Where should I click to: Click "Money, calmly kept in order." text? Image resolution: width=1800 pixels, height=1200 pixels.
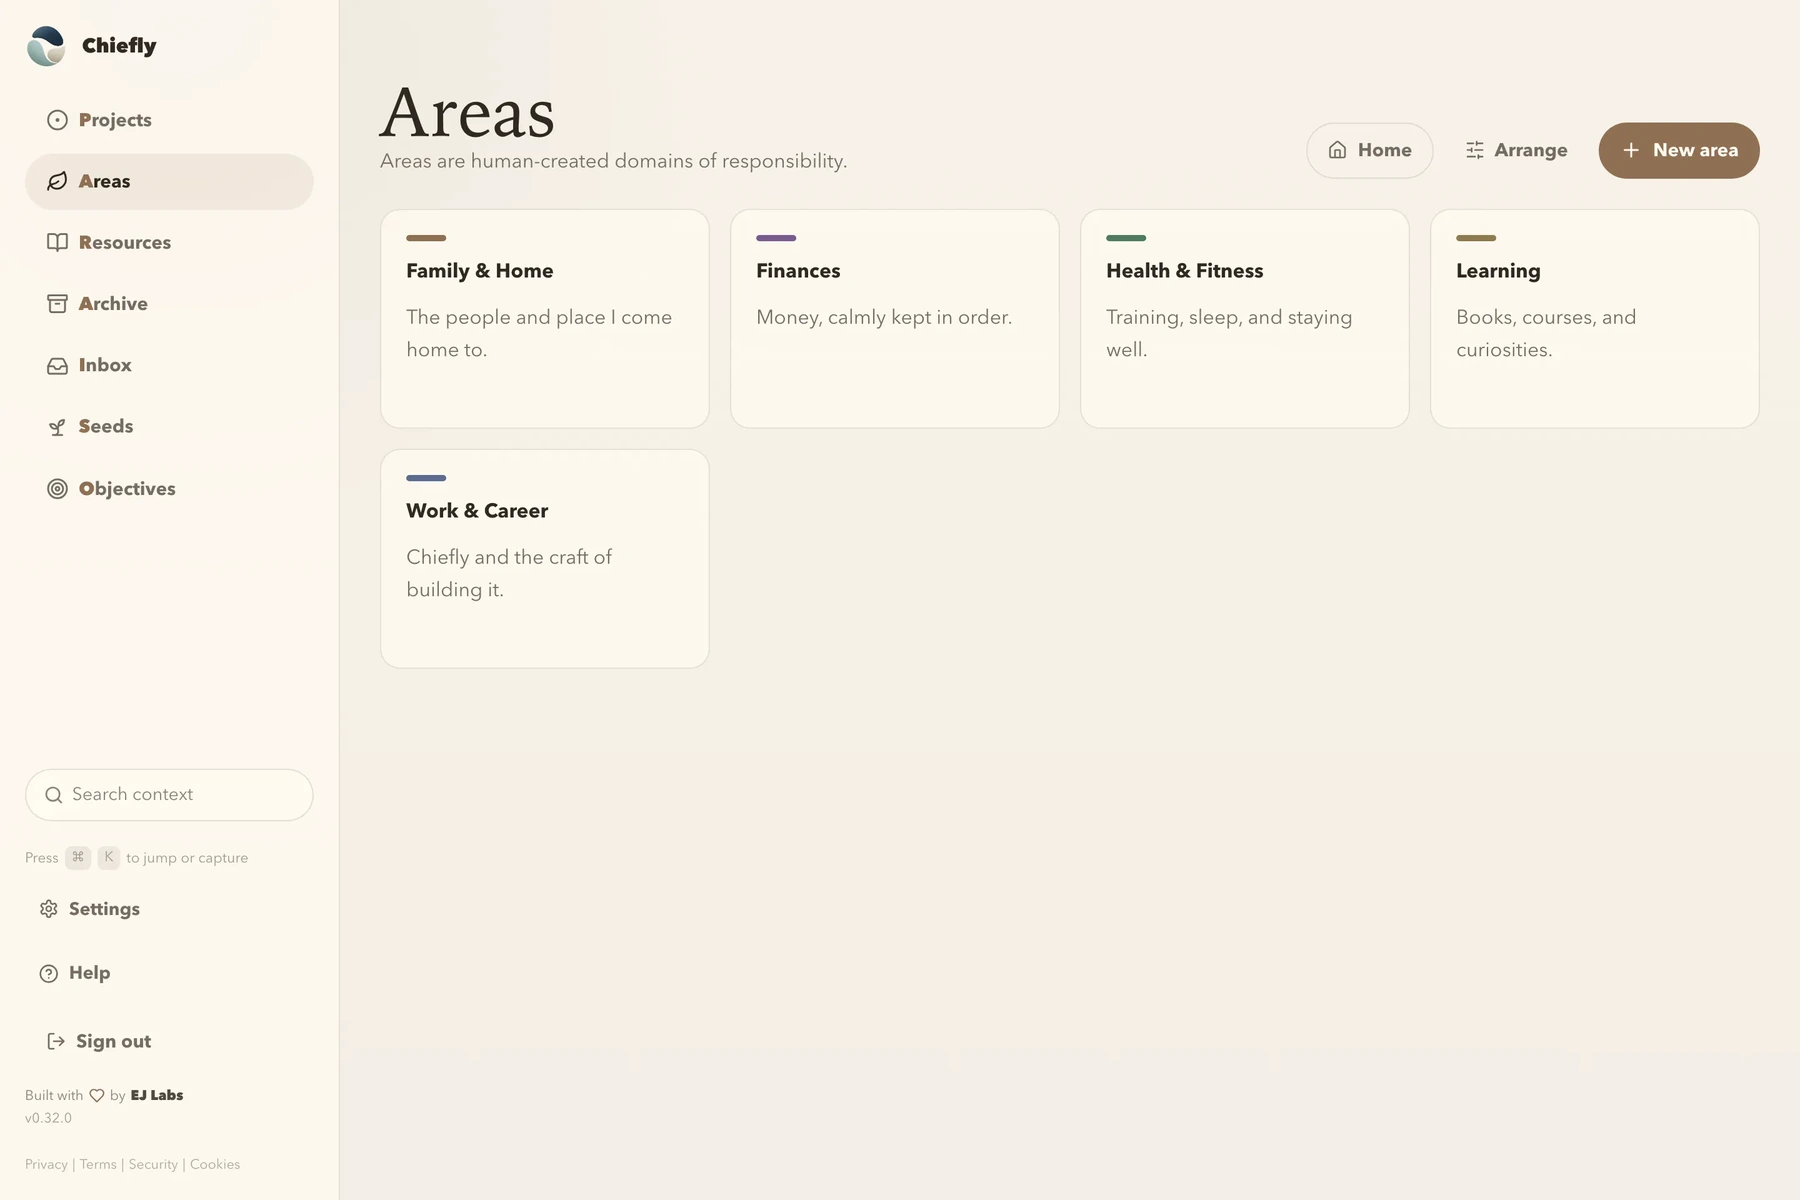(x=884, y=318)
